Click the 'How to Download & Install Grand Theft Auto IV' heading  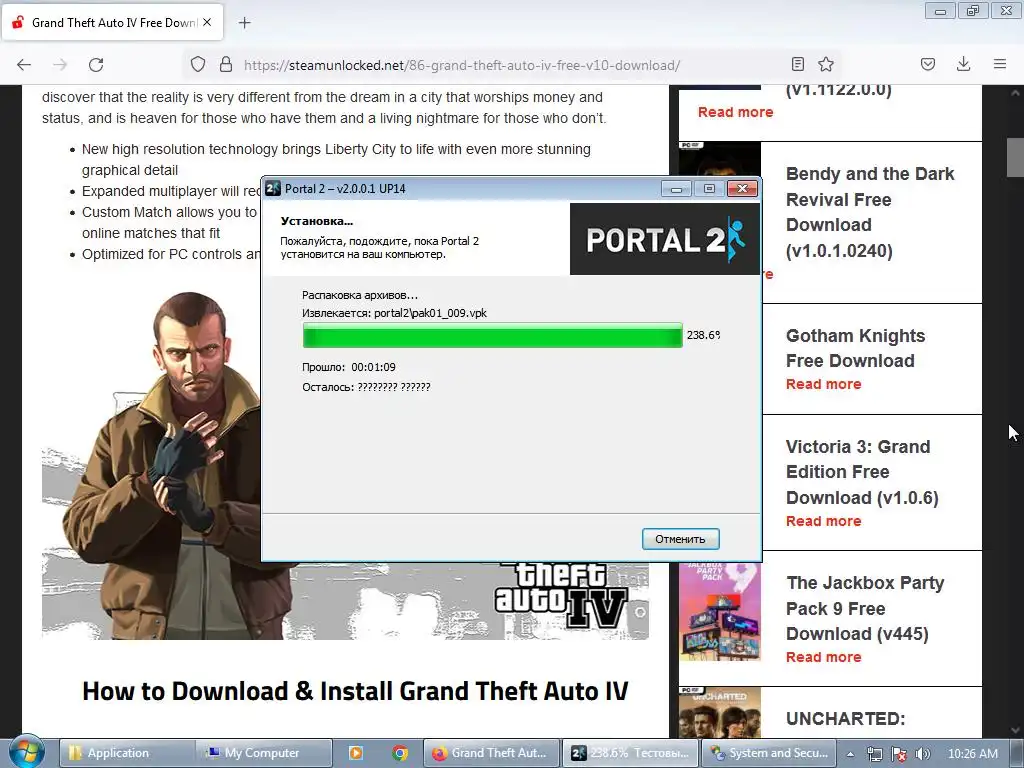[x=355, y=691]
